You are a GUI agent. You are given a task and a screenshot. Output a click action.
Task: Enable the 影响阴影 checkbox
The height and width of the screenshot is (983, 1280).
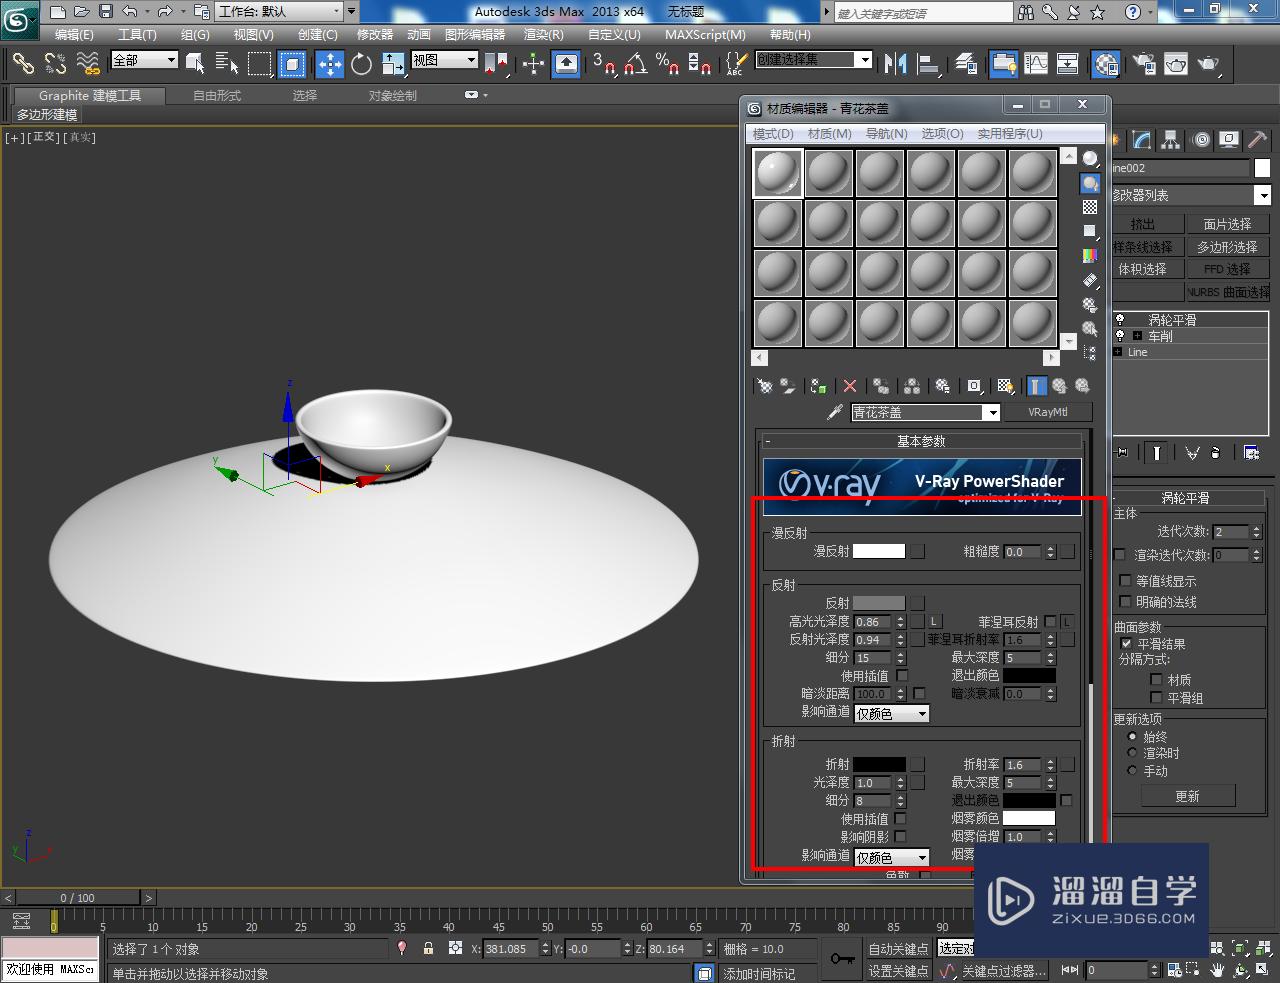pyautogui.click(x=900, y=837)
